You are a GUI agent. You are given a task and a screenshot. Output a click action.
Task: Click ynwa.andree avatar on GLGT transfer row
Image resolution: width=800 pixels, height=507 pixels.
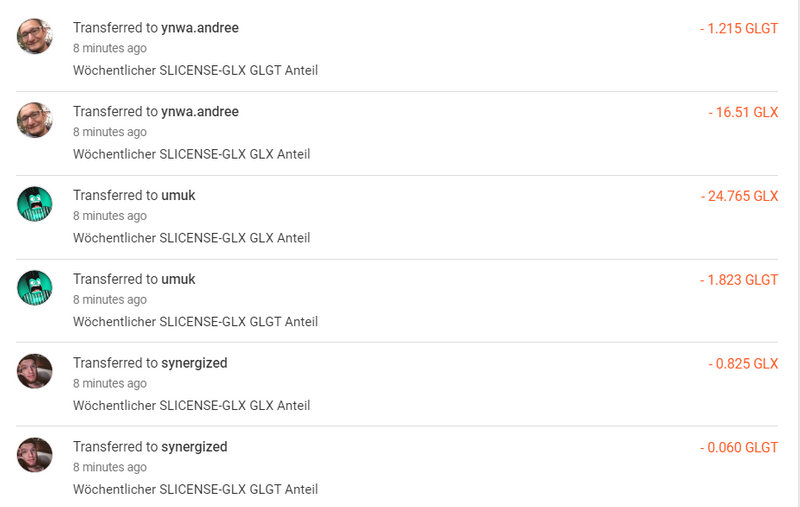(35, 37)
